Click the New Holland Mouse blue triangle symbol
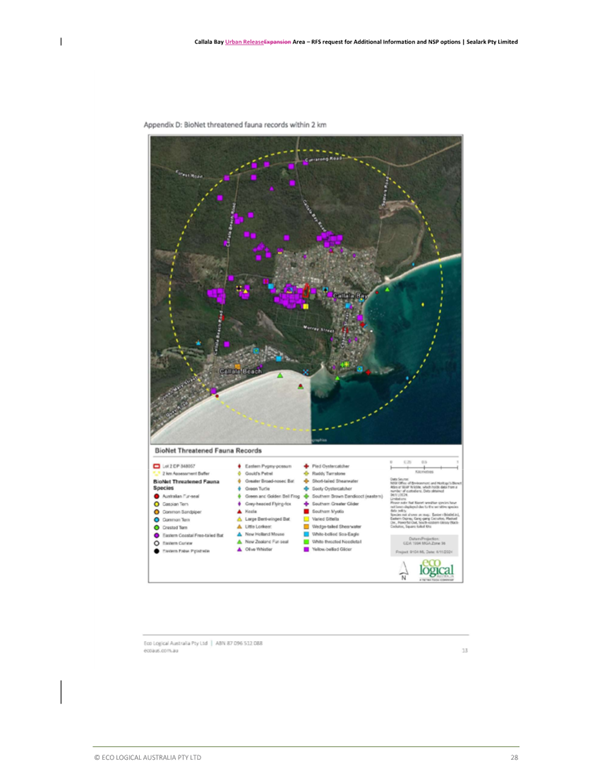Image resolution: width=600 pixels, height=776 pixels. pyautogui.click(x=240, y=534)
